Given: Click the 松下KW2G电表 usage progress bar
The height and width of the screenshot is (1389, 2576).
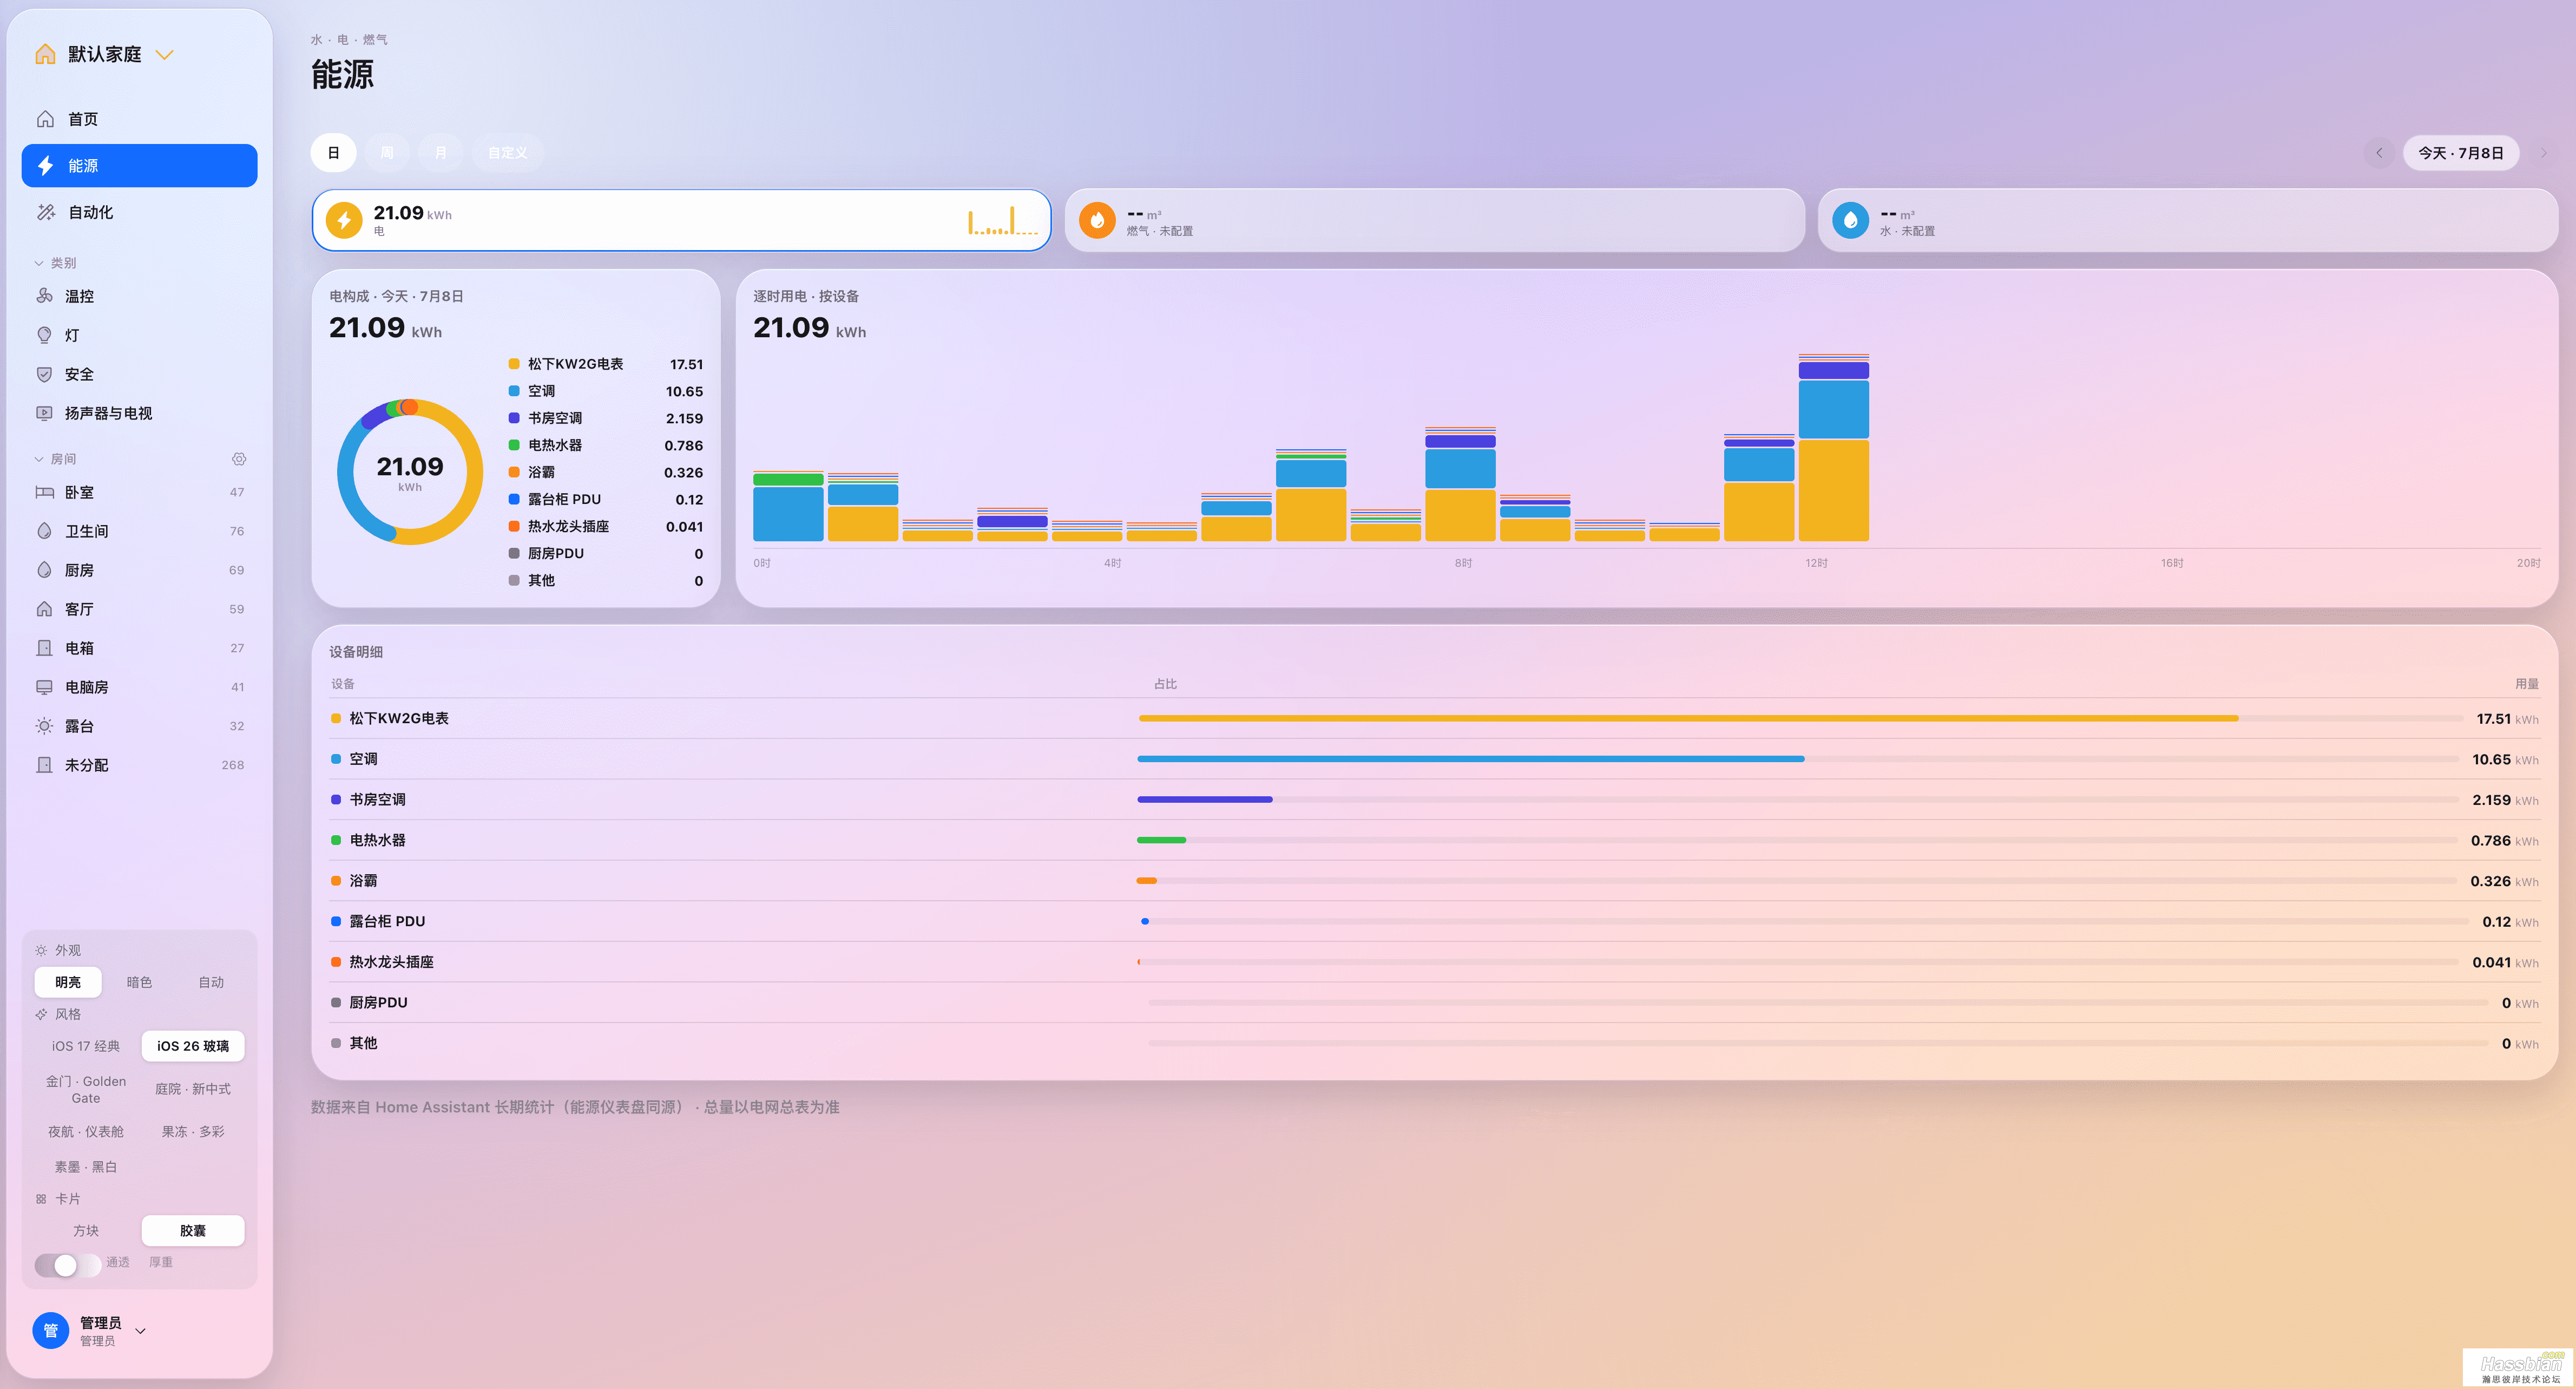Looking at the screenshot, I should (x=1800, y=718).
